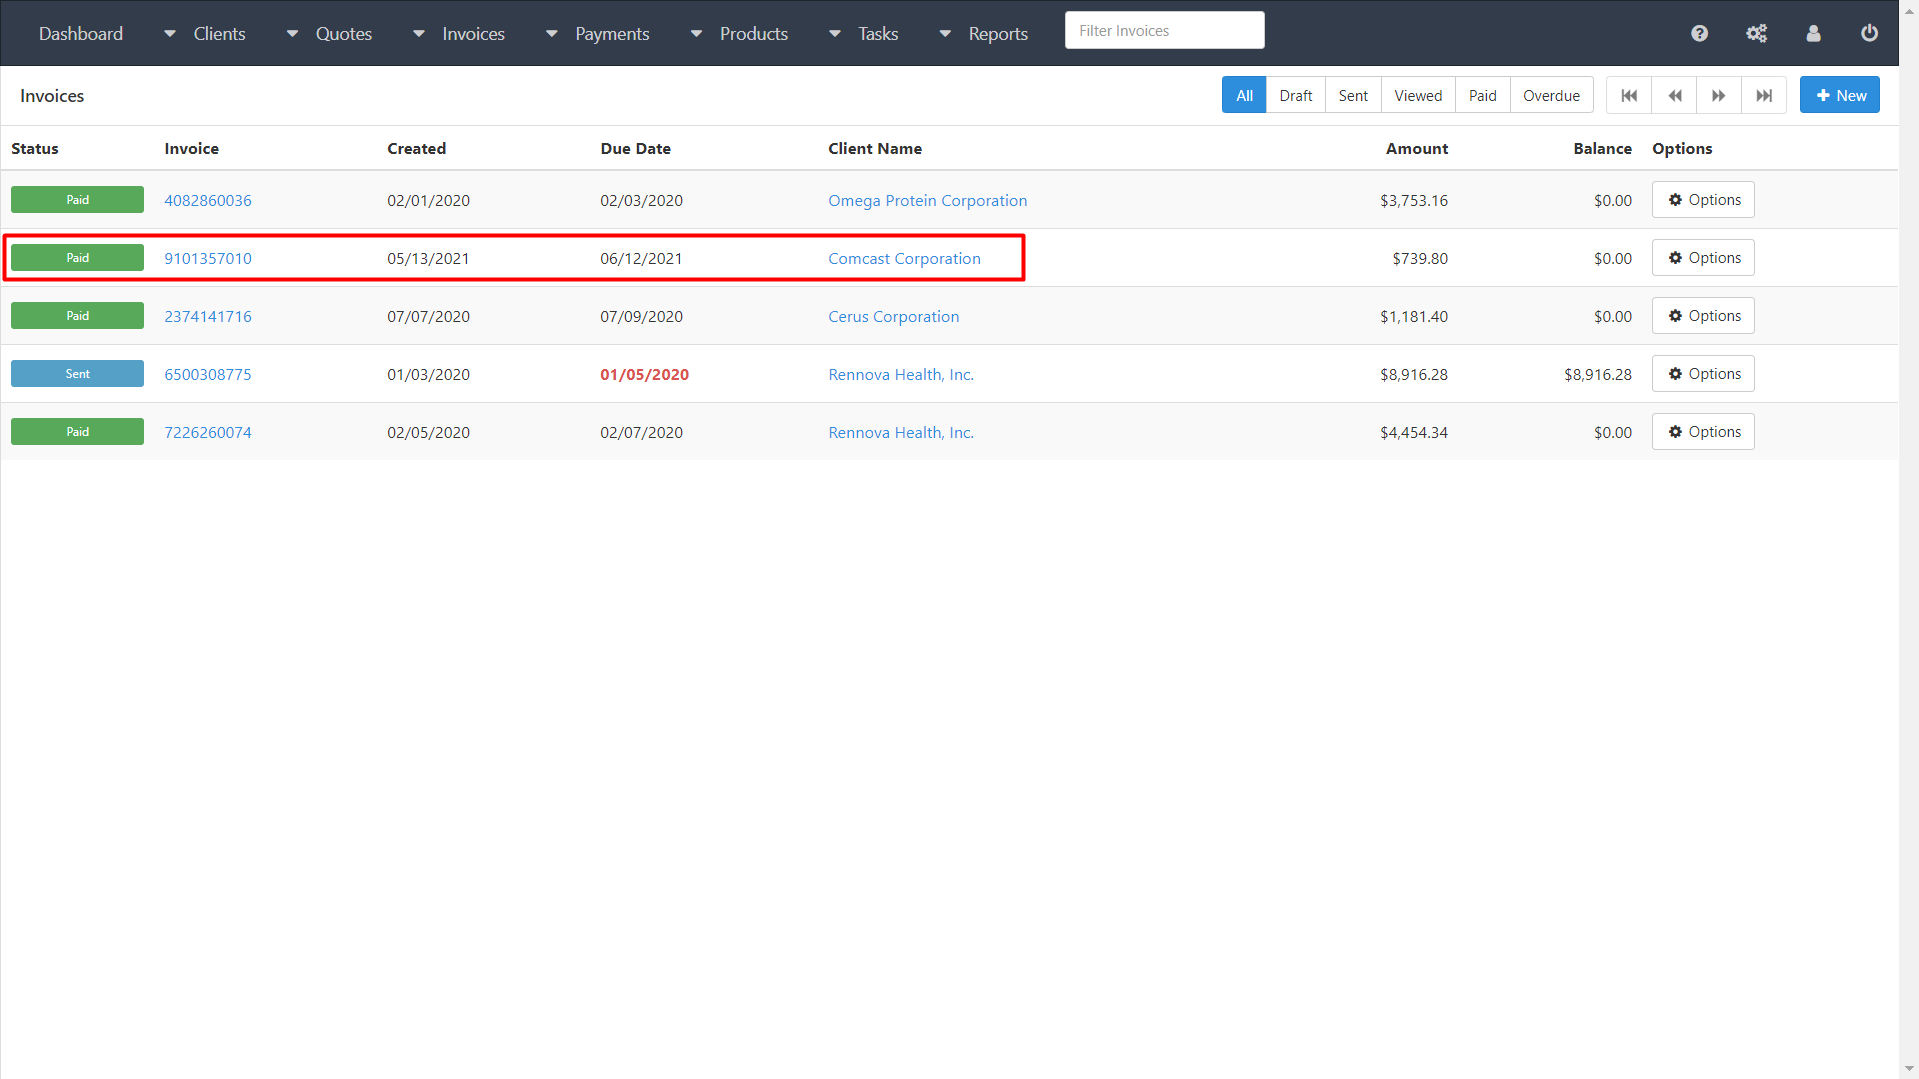Image resolution: width=1919 pixels, height=1079 pixels.
Task: Click the power logout icon
Action: (x=1868, y=33)
